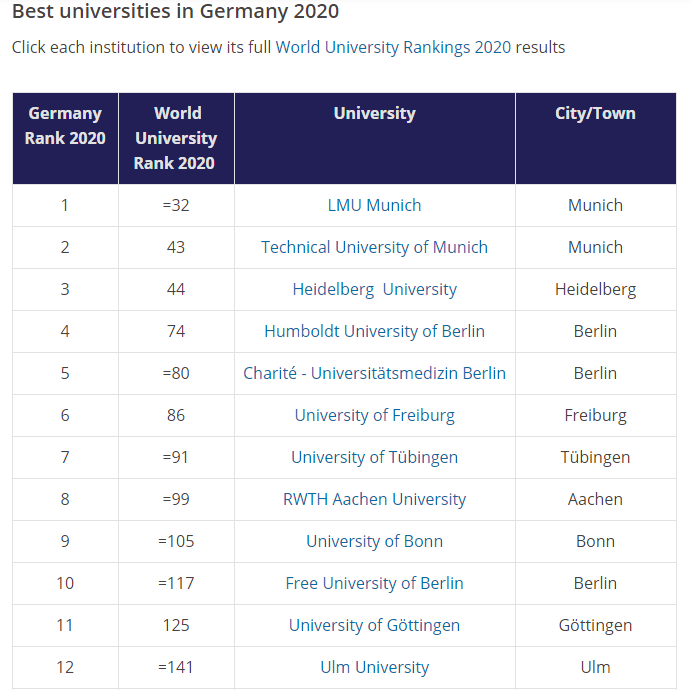Open University of Bonn link
Screen dimensions: 691x690
[375, 541]
